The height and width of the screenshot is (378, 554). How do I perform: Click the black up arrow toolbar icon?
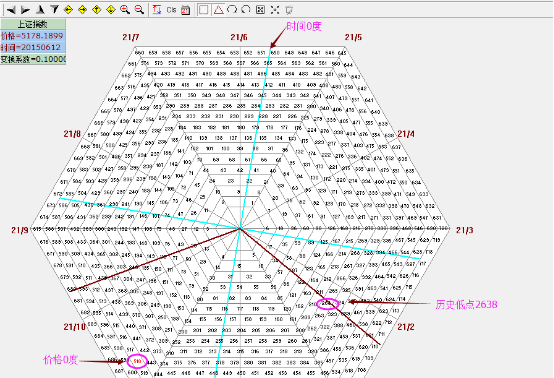point(40,10)
